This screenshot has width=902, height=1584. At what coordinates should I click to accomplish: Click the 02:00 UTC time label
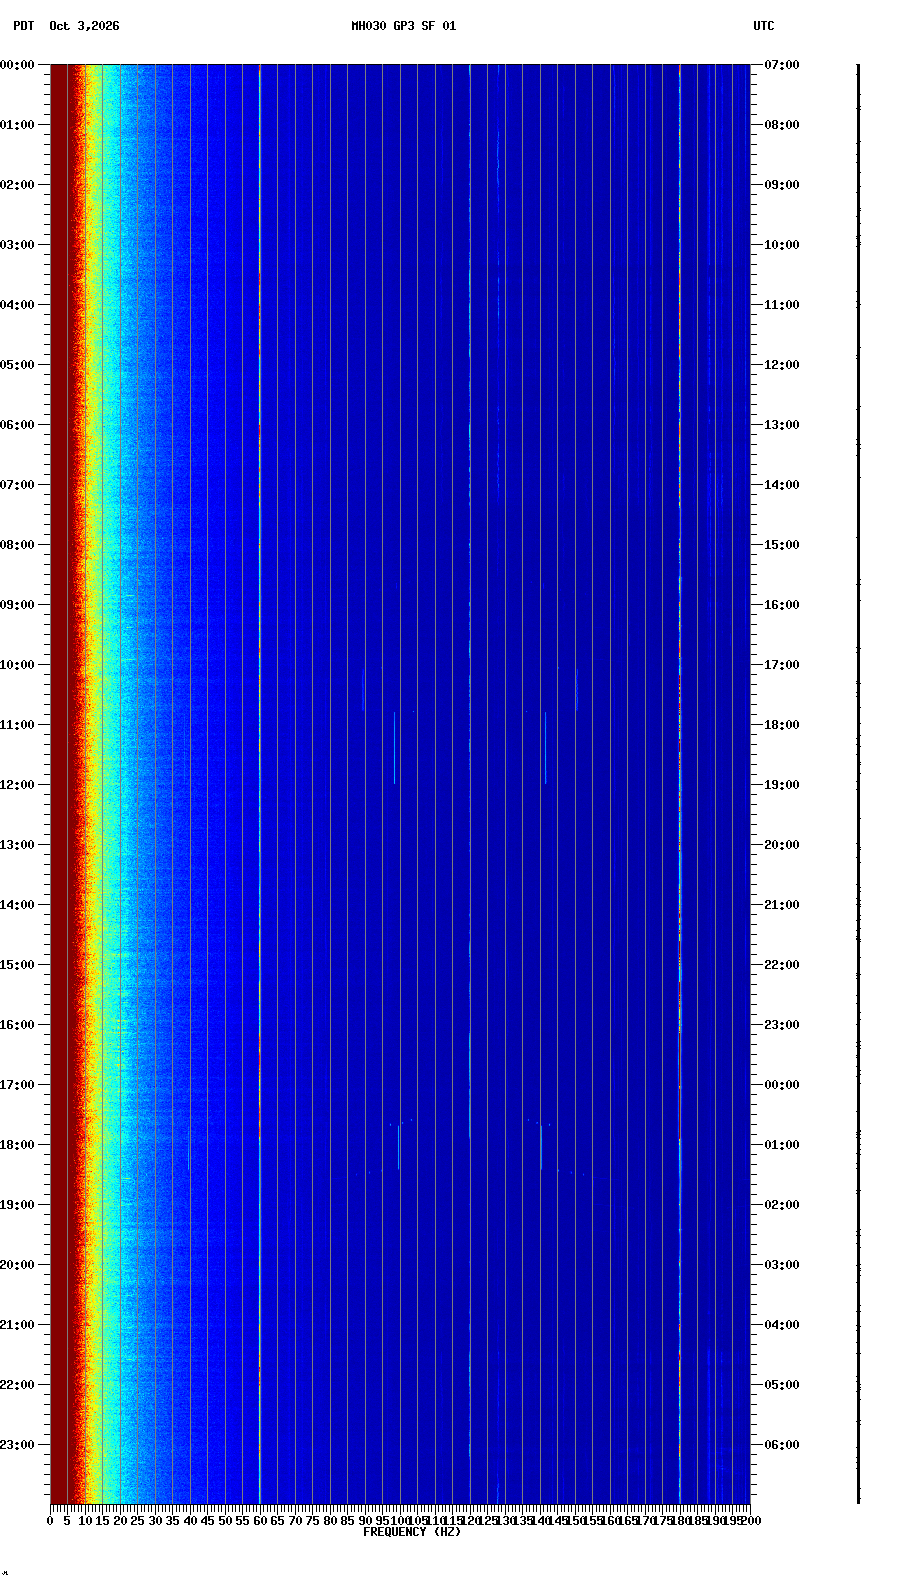[782, 1205]
